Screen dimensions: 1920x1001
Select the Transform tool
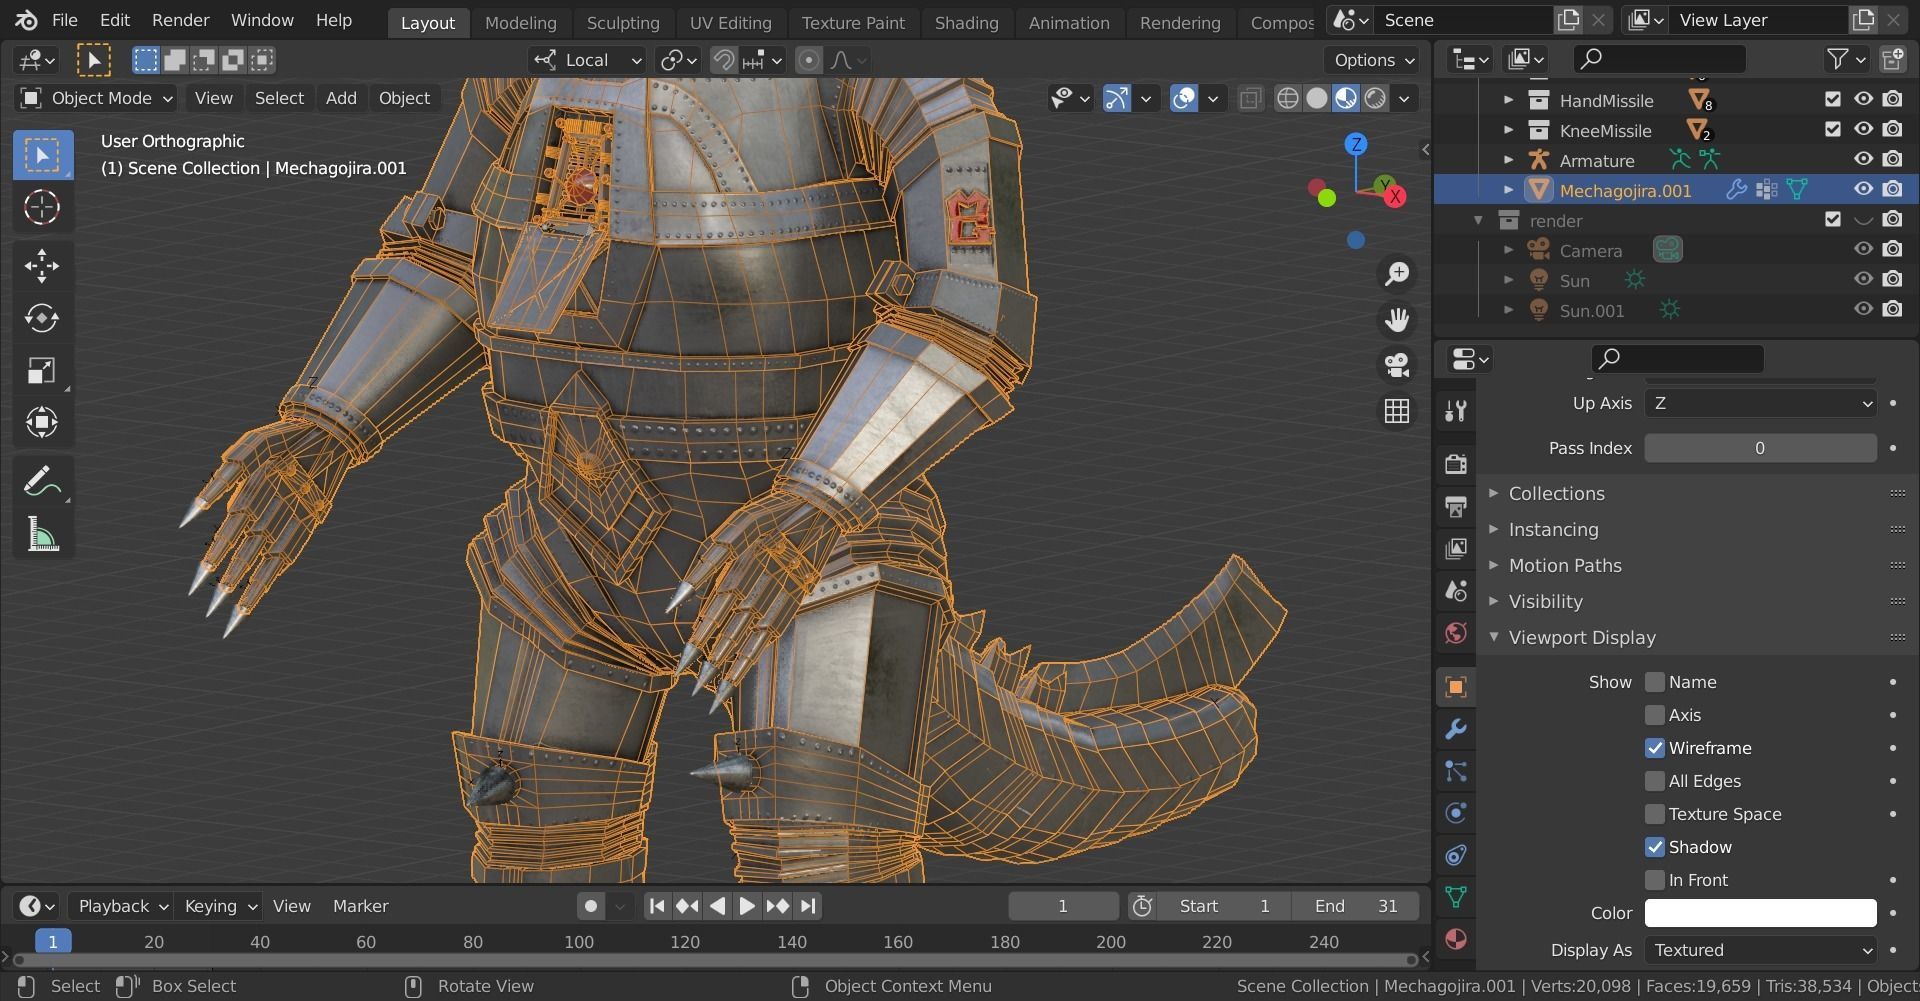[42, 423]
